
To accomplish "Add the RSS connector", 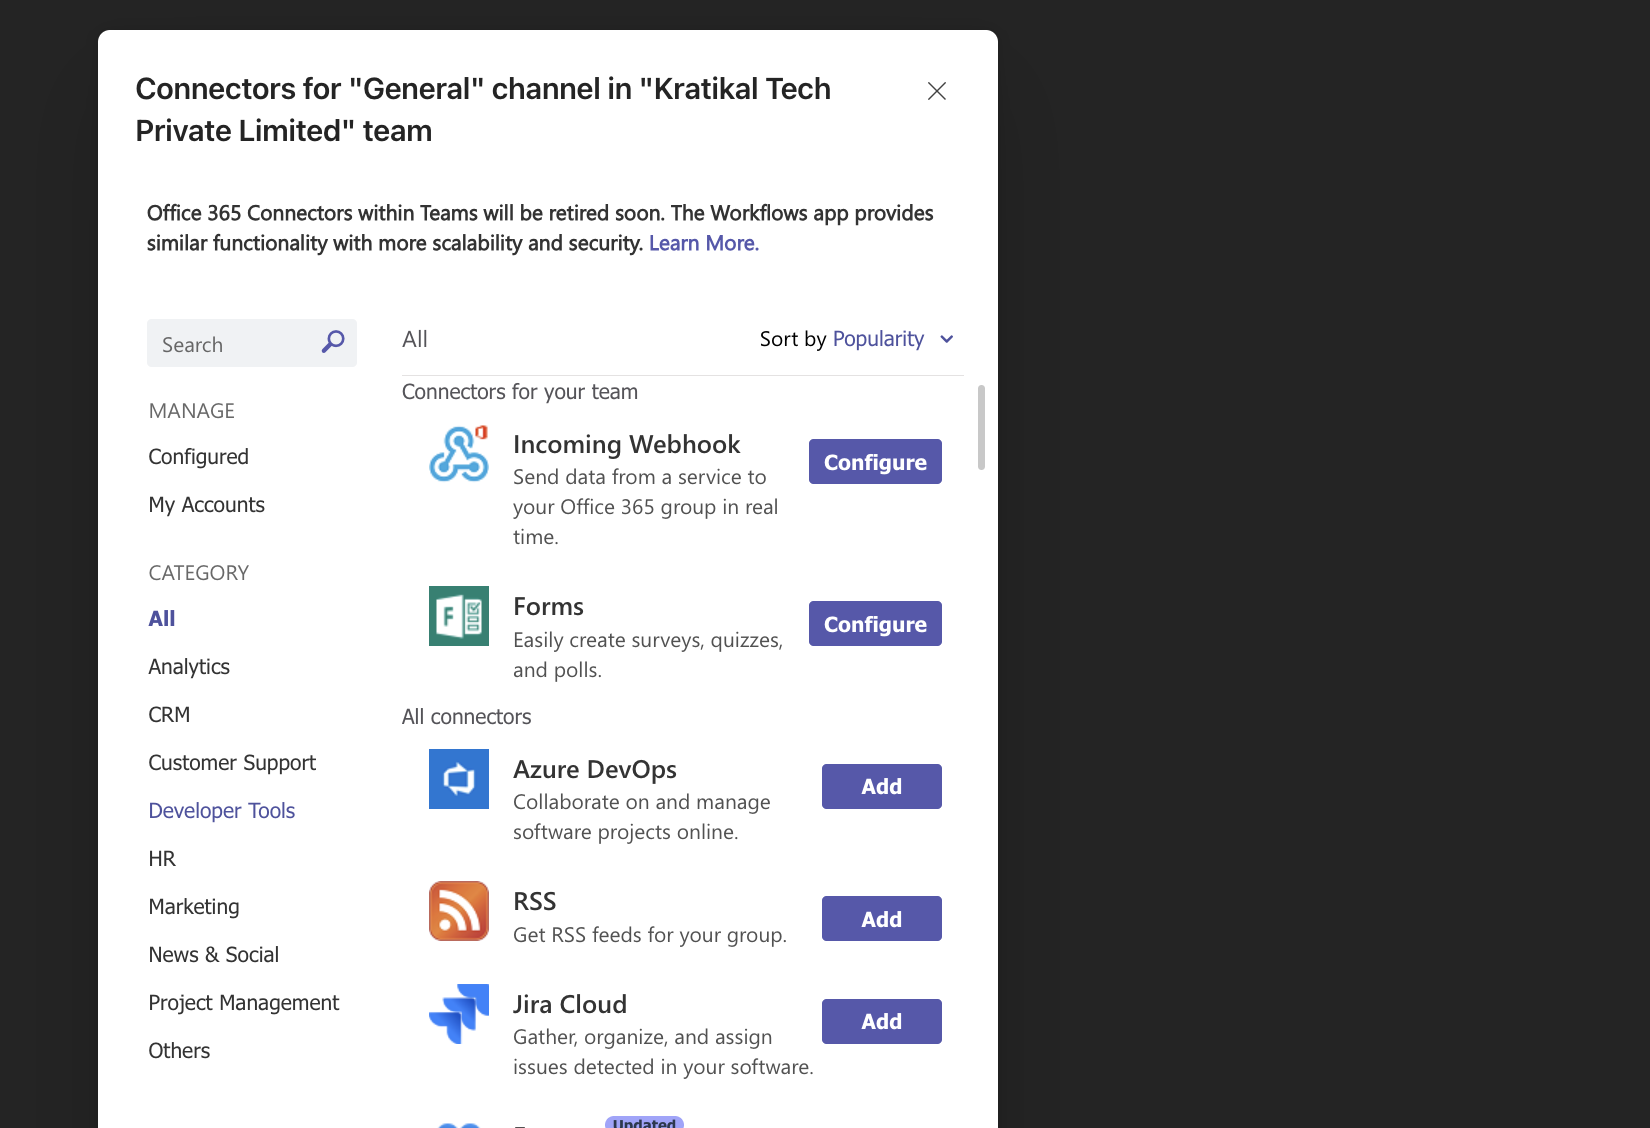I will click(x=882, y=919).
